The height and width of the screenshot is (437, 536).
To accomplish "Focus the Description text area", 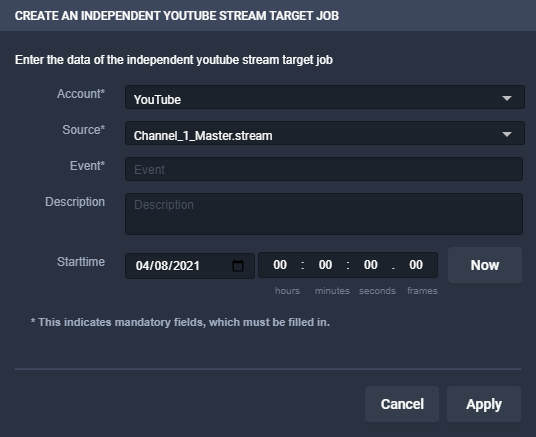I will pos(324,214).
